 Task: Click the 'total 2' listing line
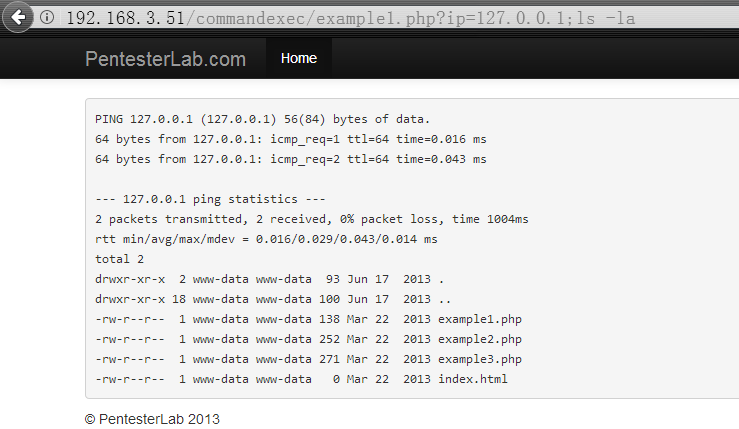click(119, 259)
